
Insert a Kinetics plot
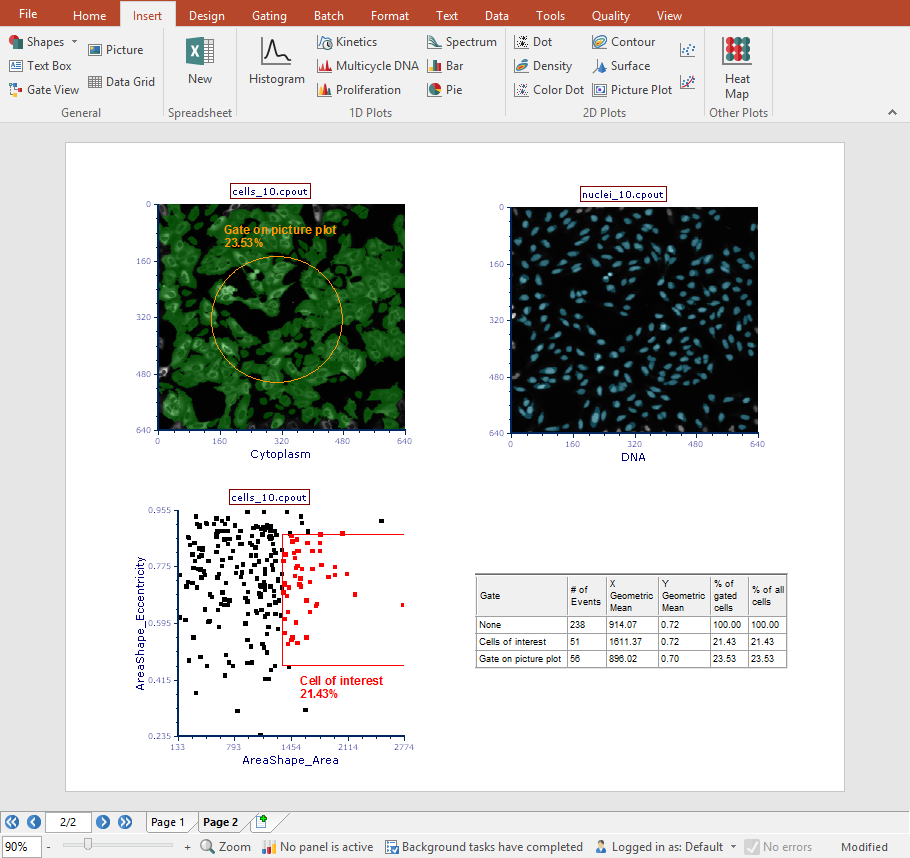pyautogui.click(x=347, y=42)
